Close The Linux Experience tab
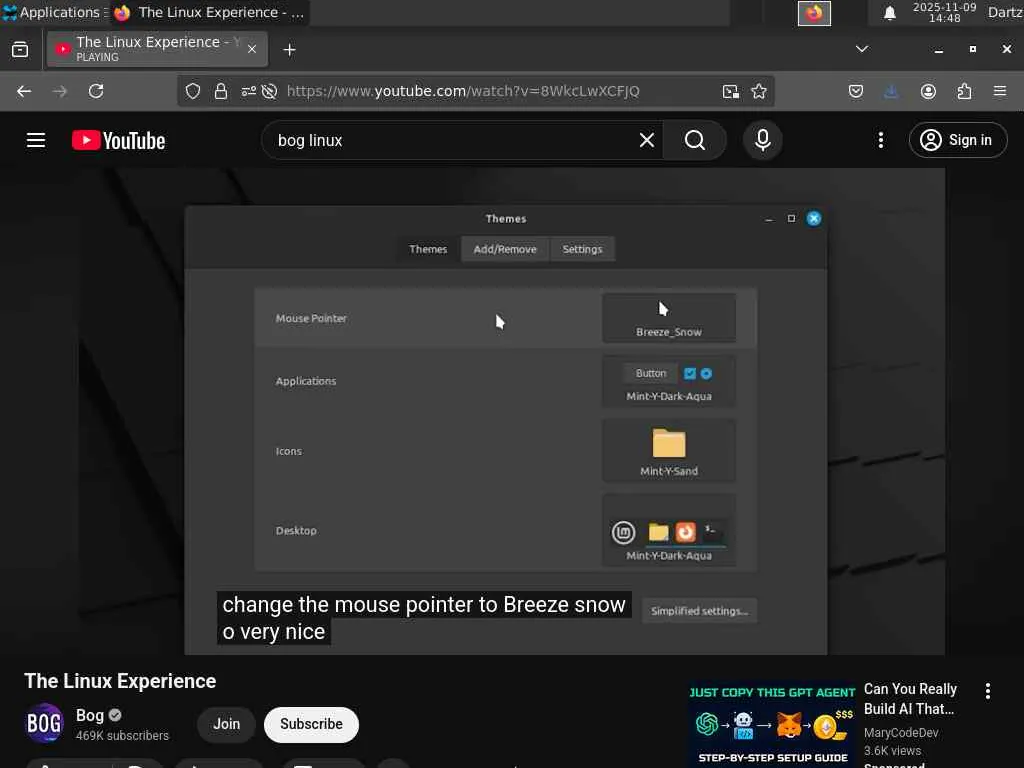 [x=252, y=49]
